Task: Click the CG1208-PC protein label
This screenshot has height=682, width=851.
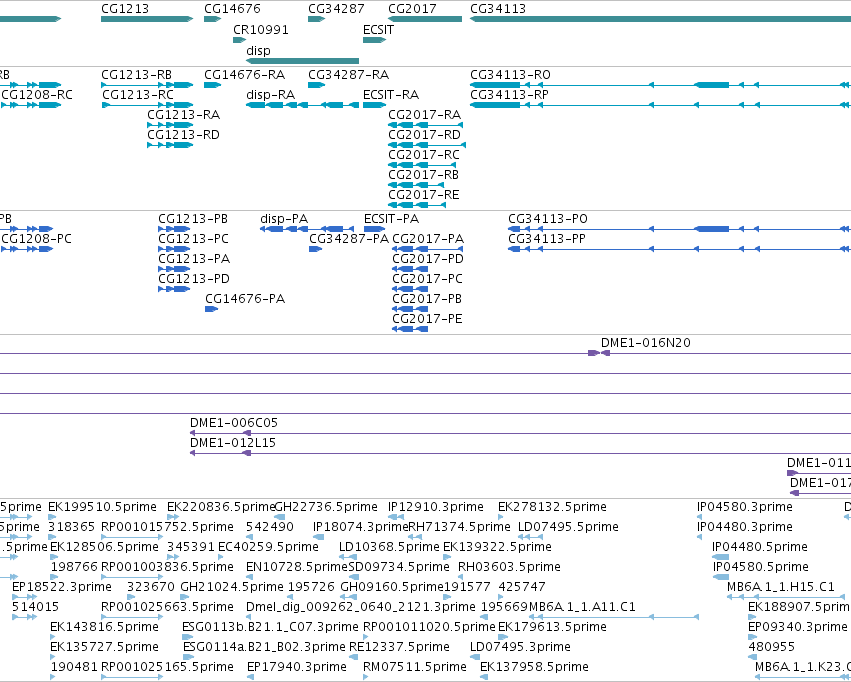Action: point(36,239)
